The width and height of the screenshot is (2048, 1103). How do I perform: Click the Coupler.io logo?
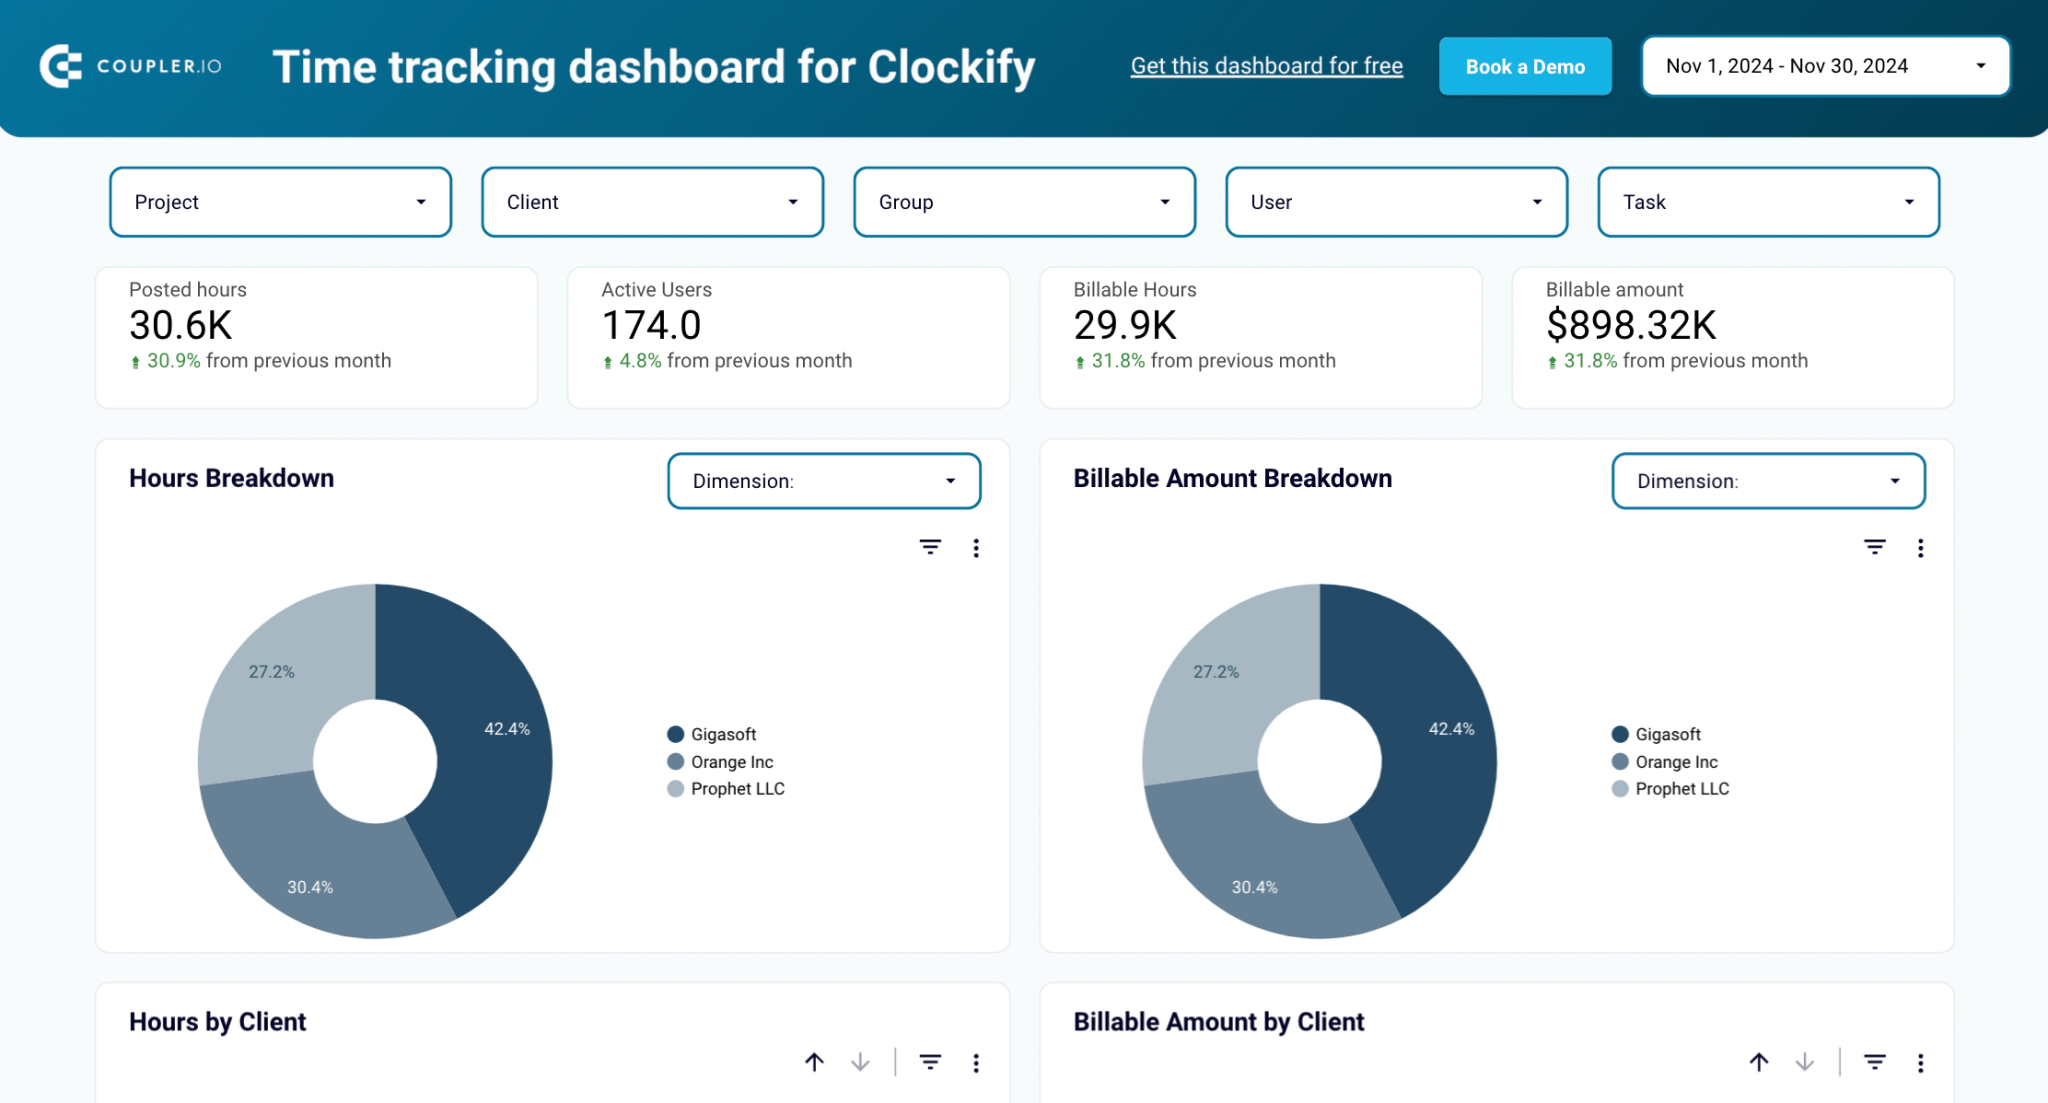tap(130, 66)
